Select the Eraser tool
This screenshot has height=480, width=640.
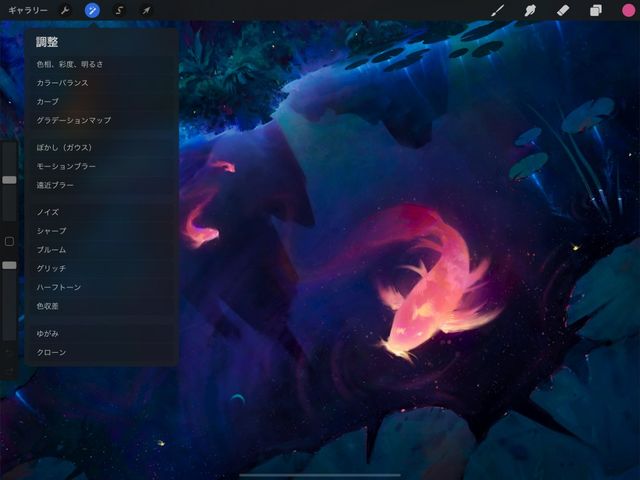563,10
